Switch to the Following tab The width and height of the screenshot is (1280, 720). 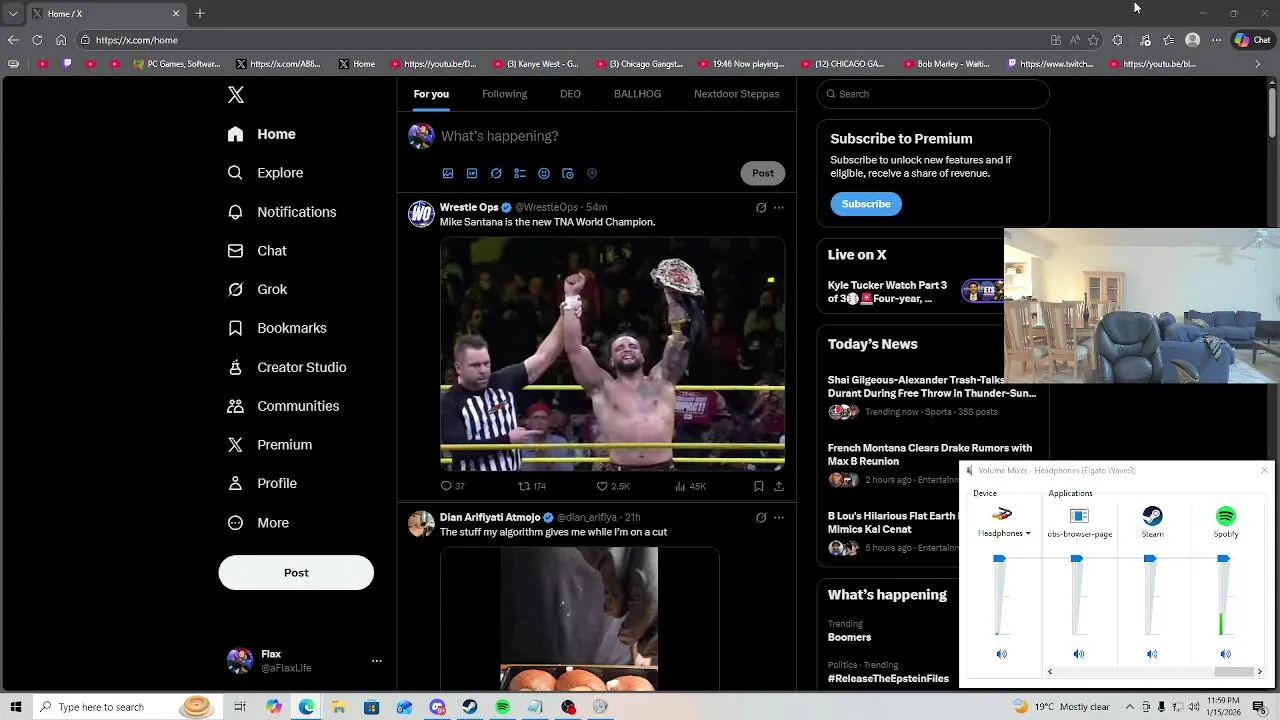click(504, 94)
